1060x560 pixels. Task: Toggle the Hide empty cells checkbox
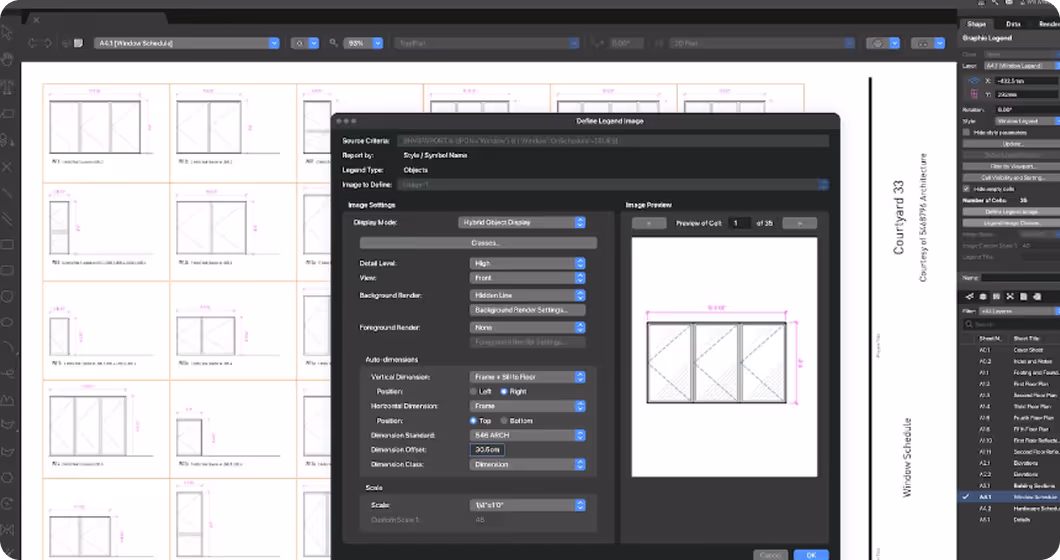point(966,189)
